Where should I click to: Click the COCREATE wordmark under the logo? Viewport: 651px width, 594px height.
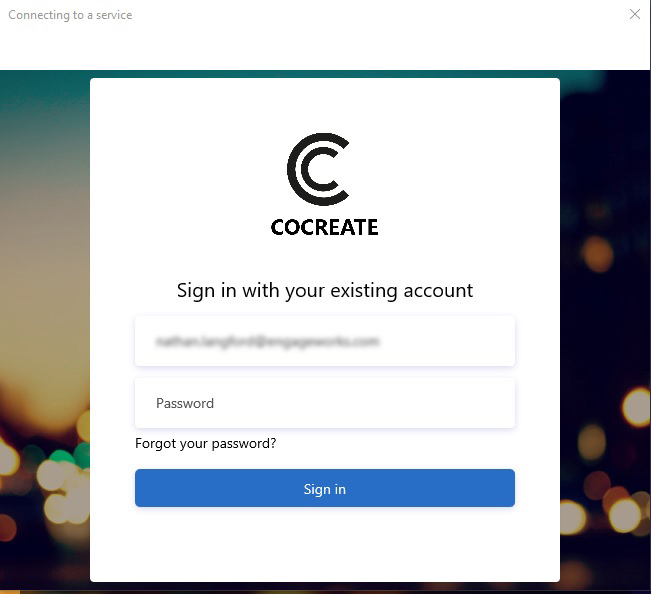coord(324,227)
